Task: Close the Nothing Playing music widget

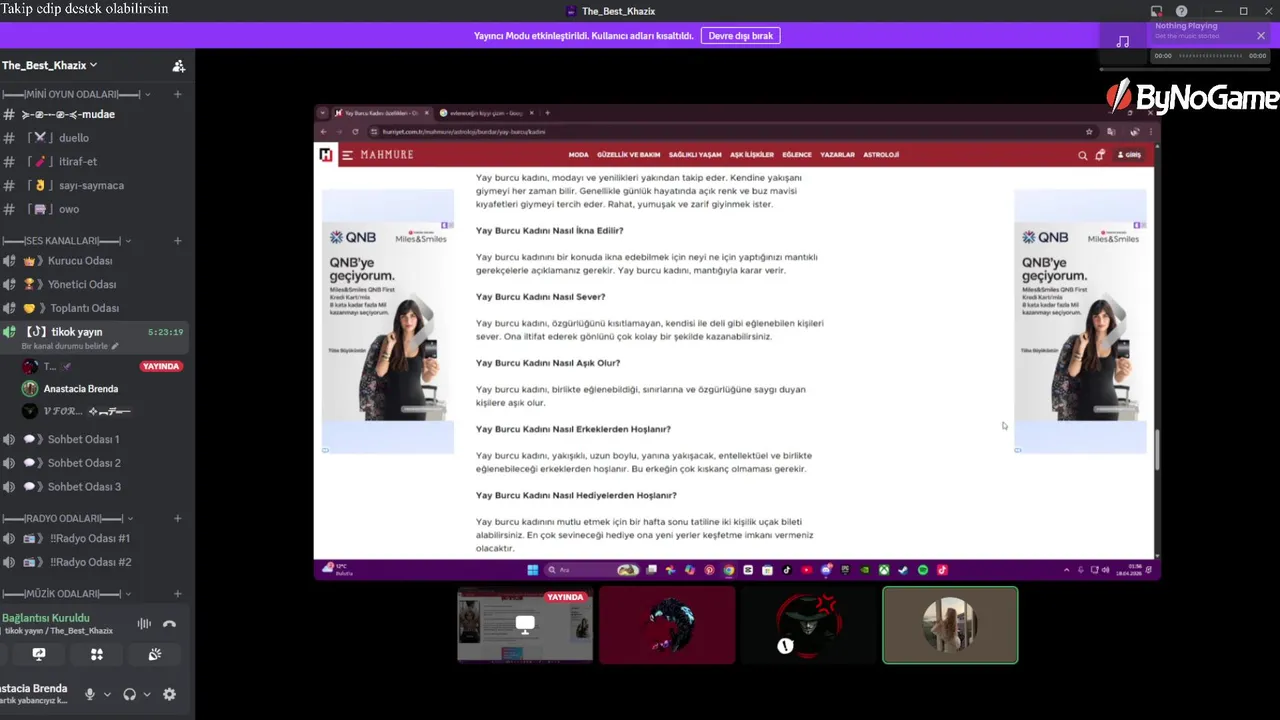Action: [x=1261, y=36]
